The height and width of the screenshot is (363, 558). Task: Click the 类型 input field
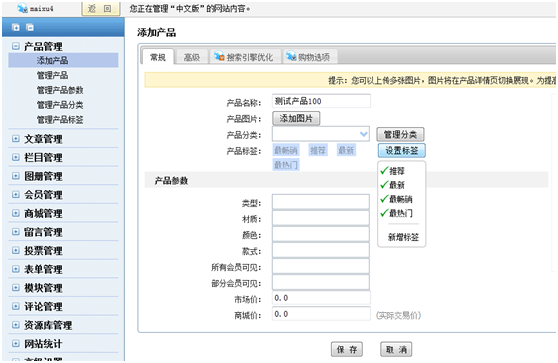tap(321, 202)
